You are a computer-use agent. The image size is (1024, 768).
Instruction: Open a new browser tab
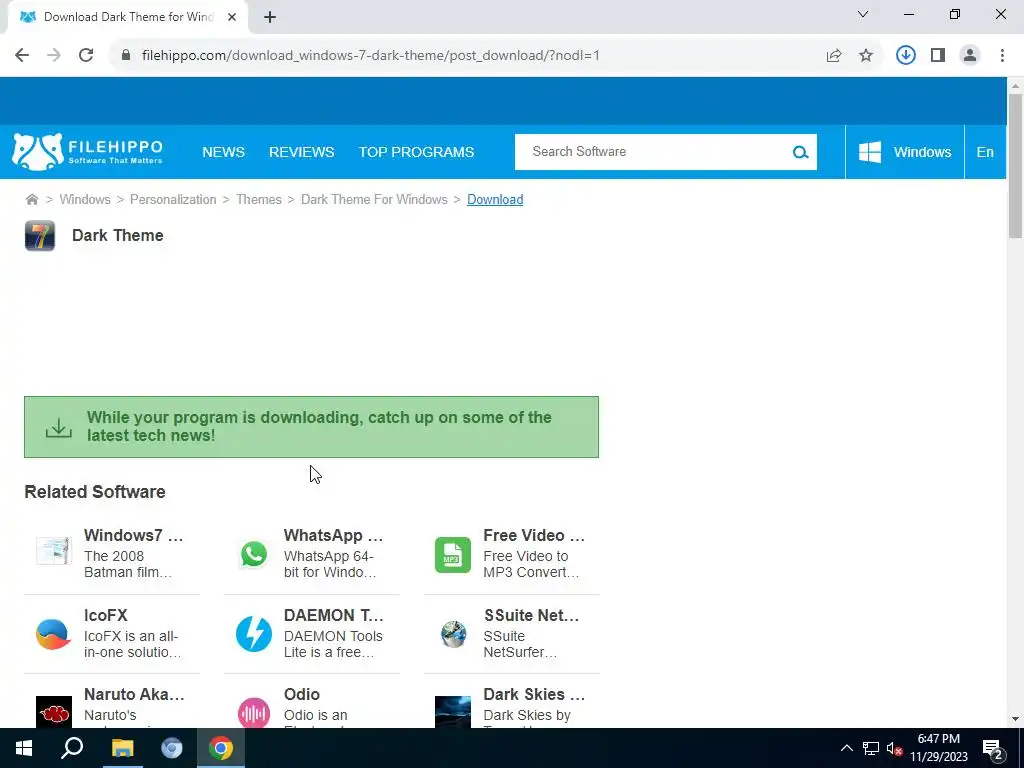point(270,17)
